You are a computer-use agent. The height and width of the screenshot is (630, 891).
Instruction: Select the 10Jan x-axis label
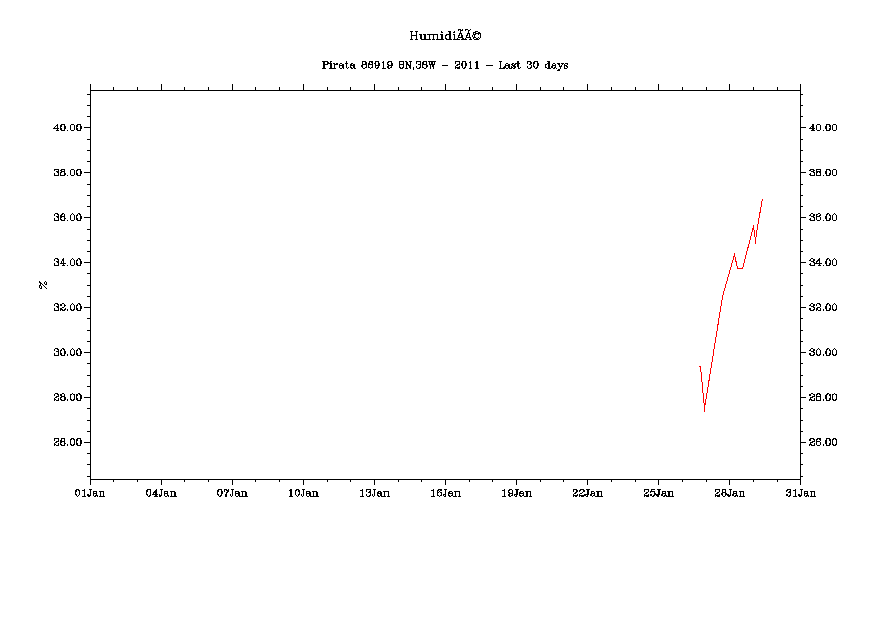tap(303, 493)
